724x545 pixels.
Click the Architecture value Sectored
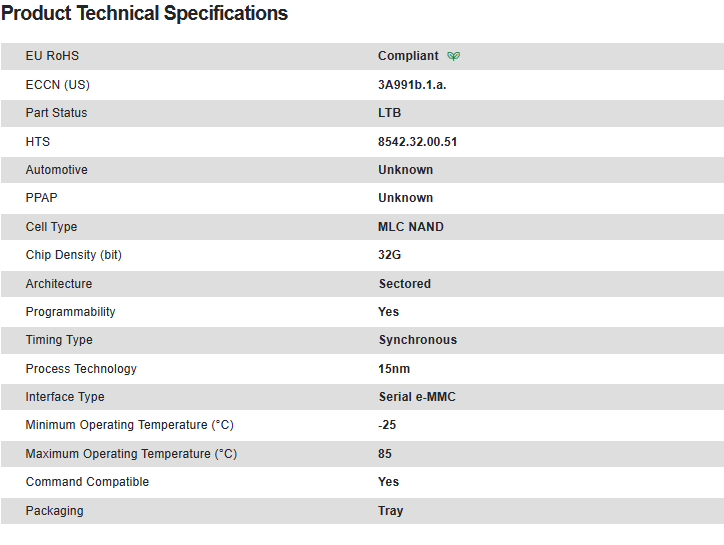point(404,284)
